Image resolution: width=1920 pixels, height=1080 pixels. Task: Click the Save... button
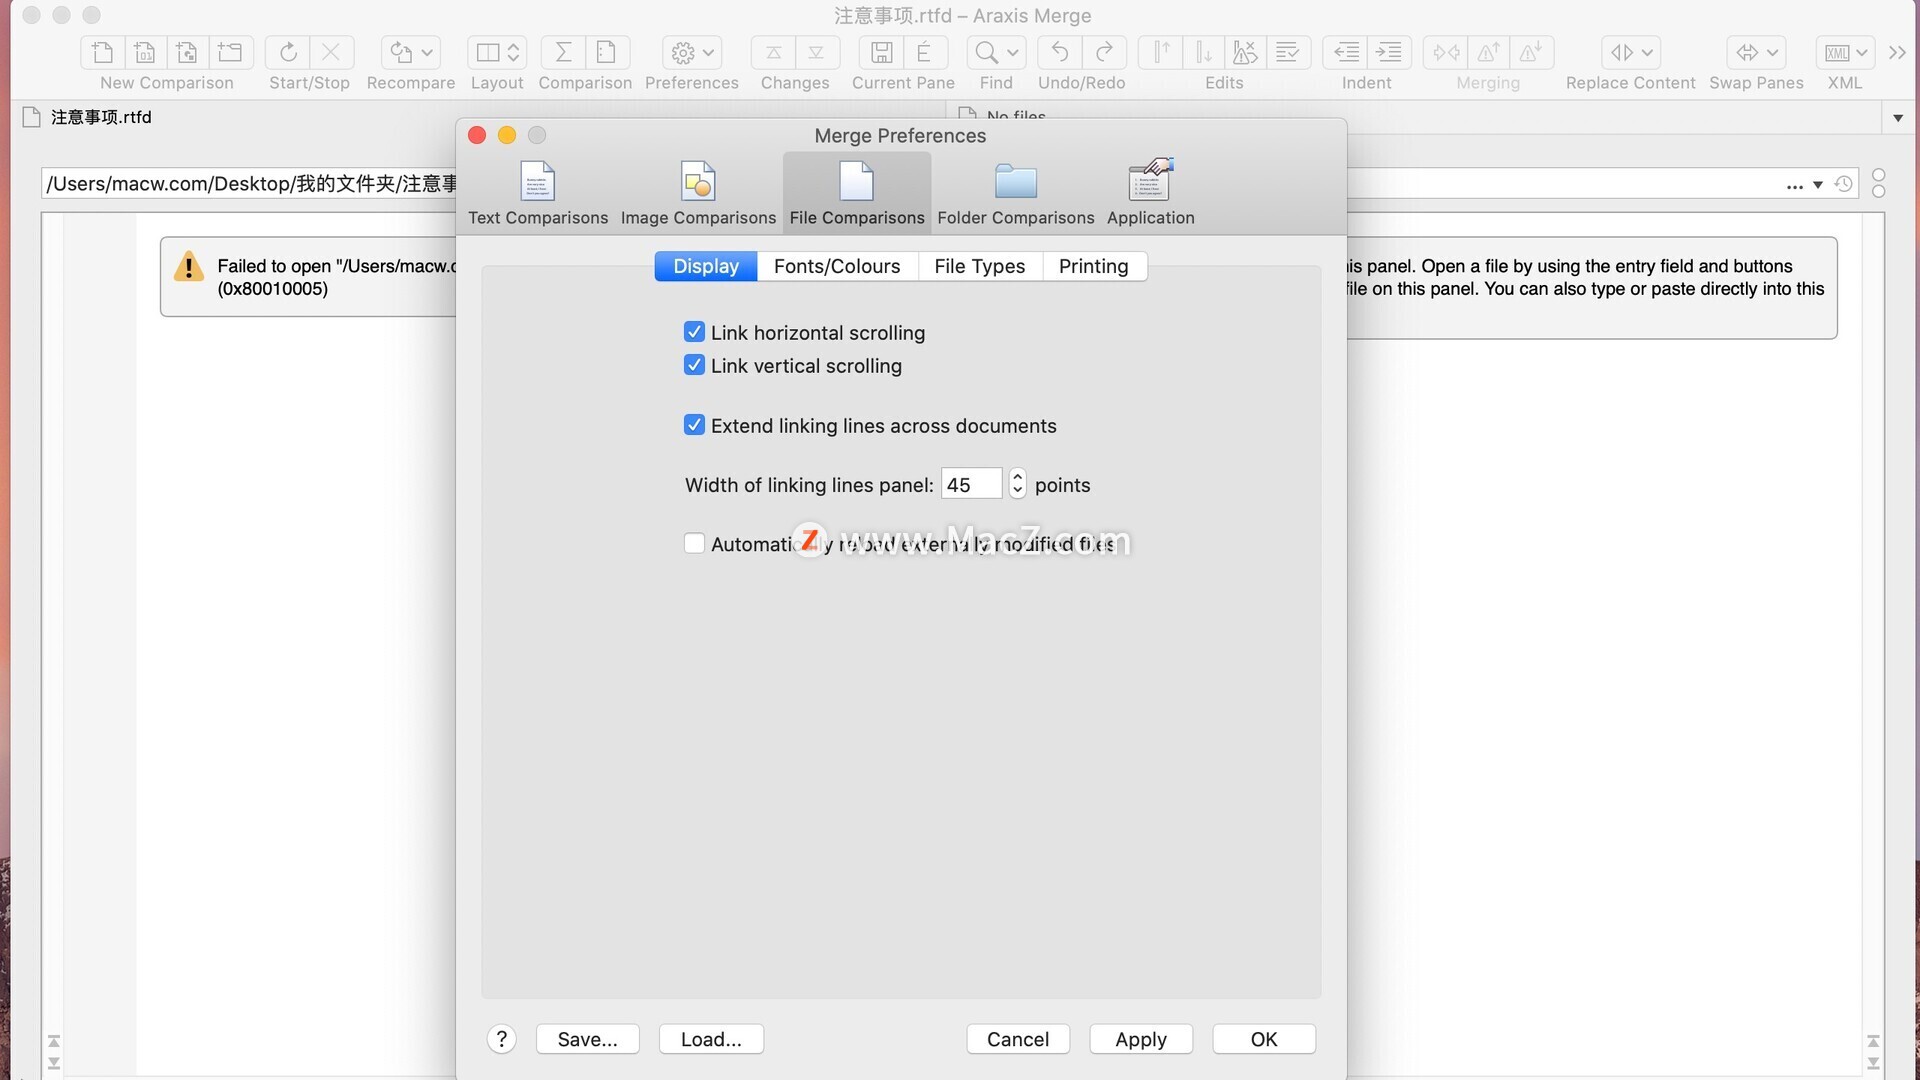click(x=588, y=1039)
